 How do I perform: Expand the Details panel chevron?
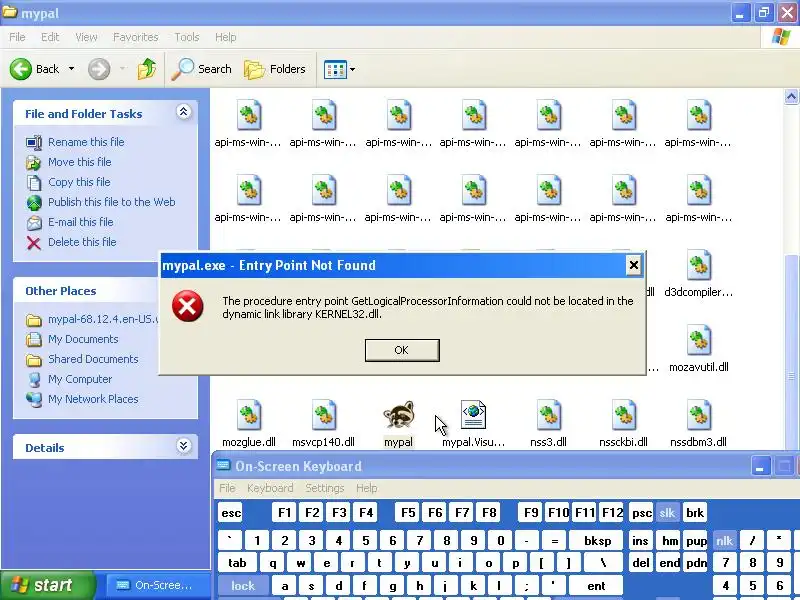[x=184, y=446]
